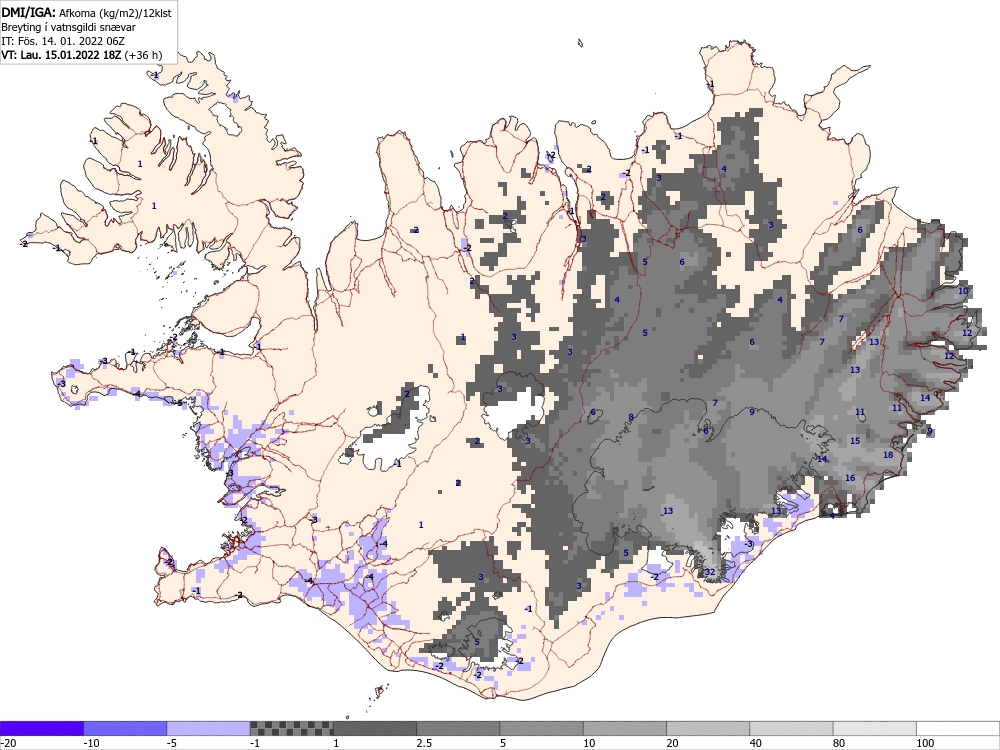Viewport: 1000px width, 750px height.
Task: Click the light lavender -5 to -1 legend swatch
Action: click(209, 728)
